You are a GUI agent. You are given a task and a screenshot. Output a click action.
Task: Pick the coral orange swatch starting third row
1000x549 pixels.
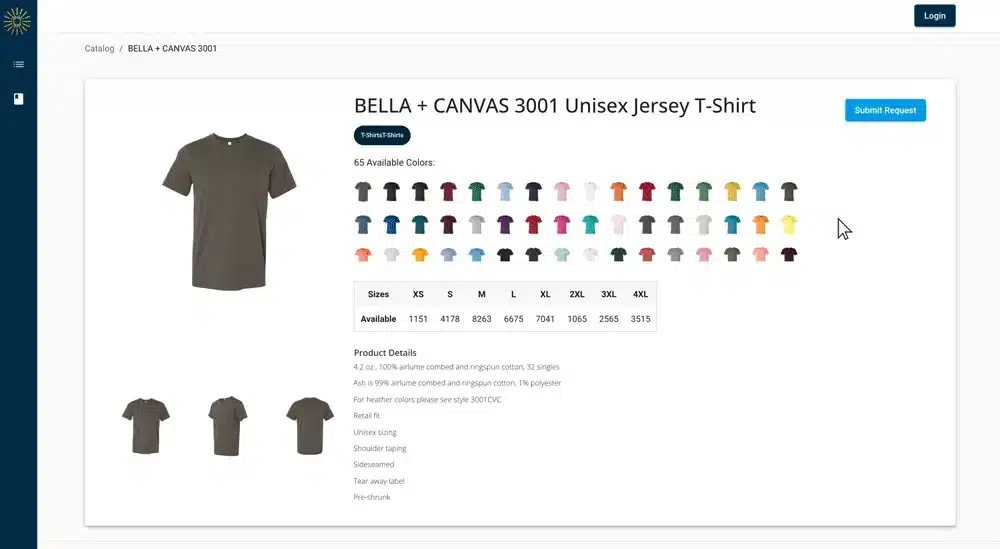(363, 255)
